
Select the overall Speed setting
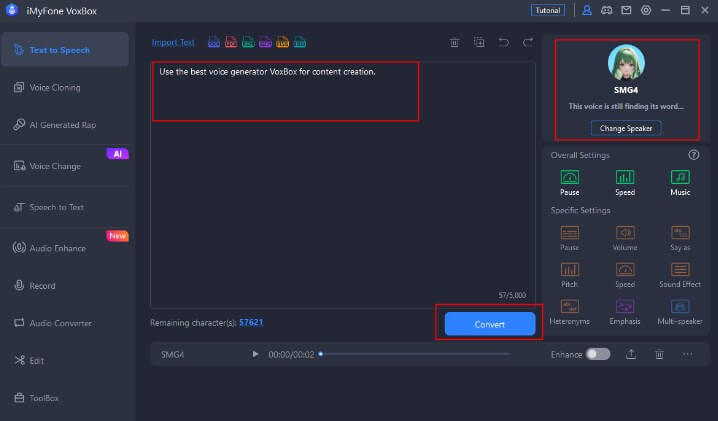pos(625,182)
